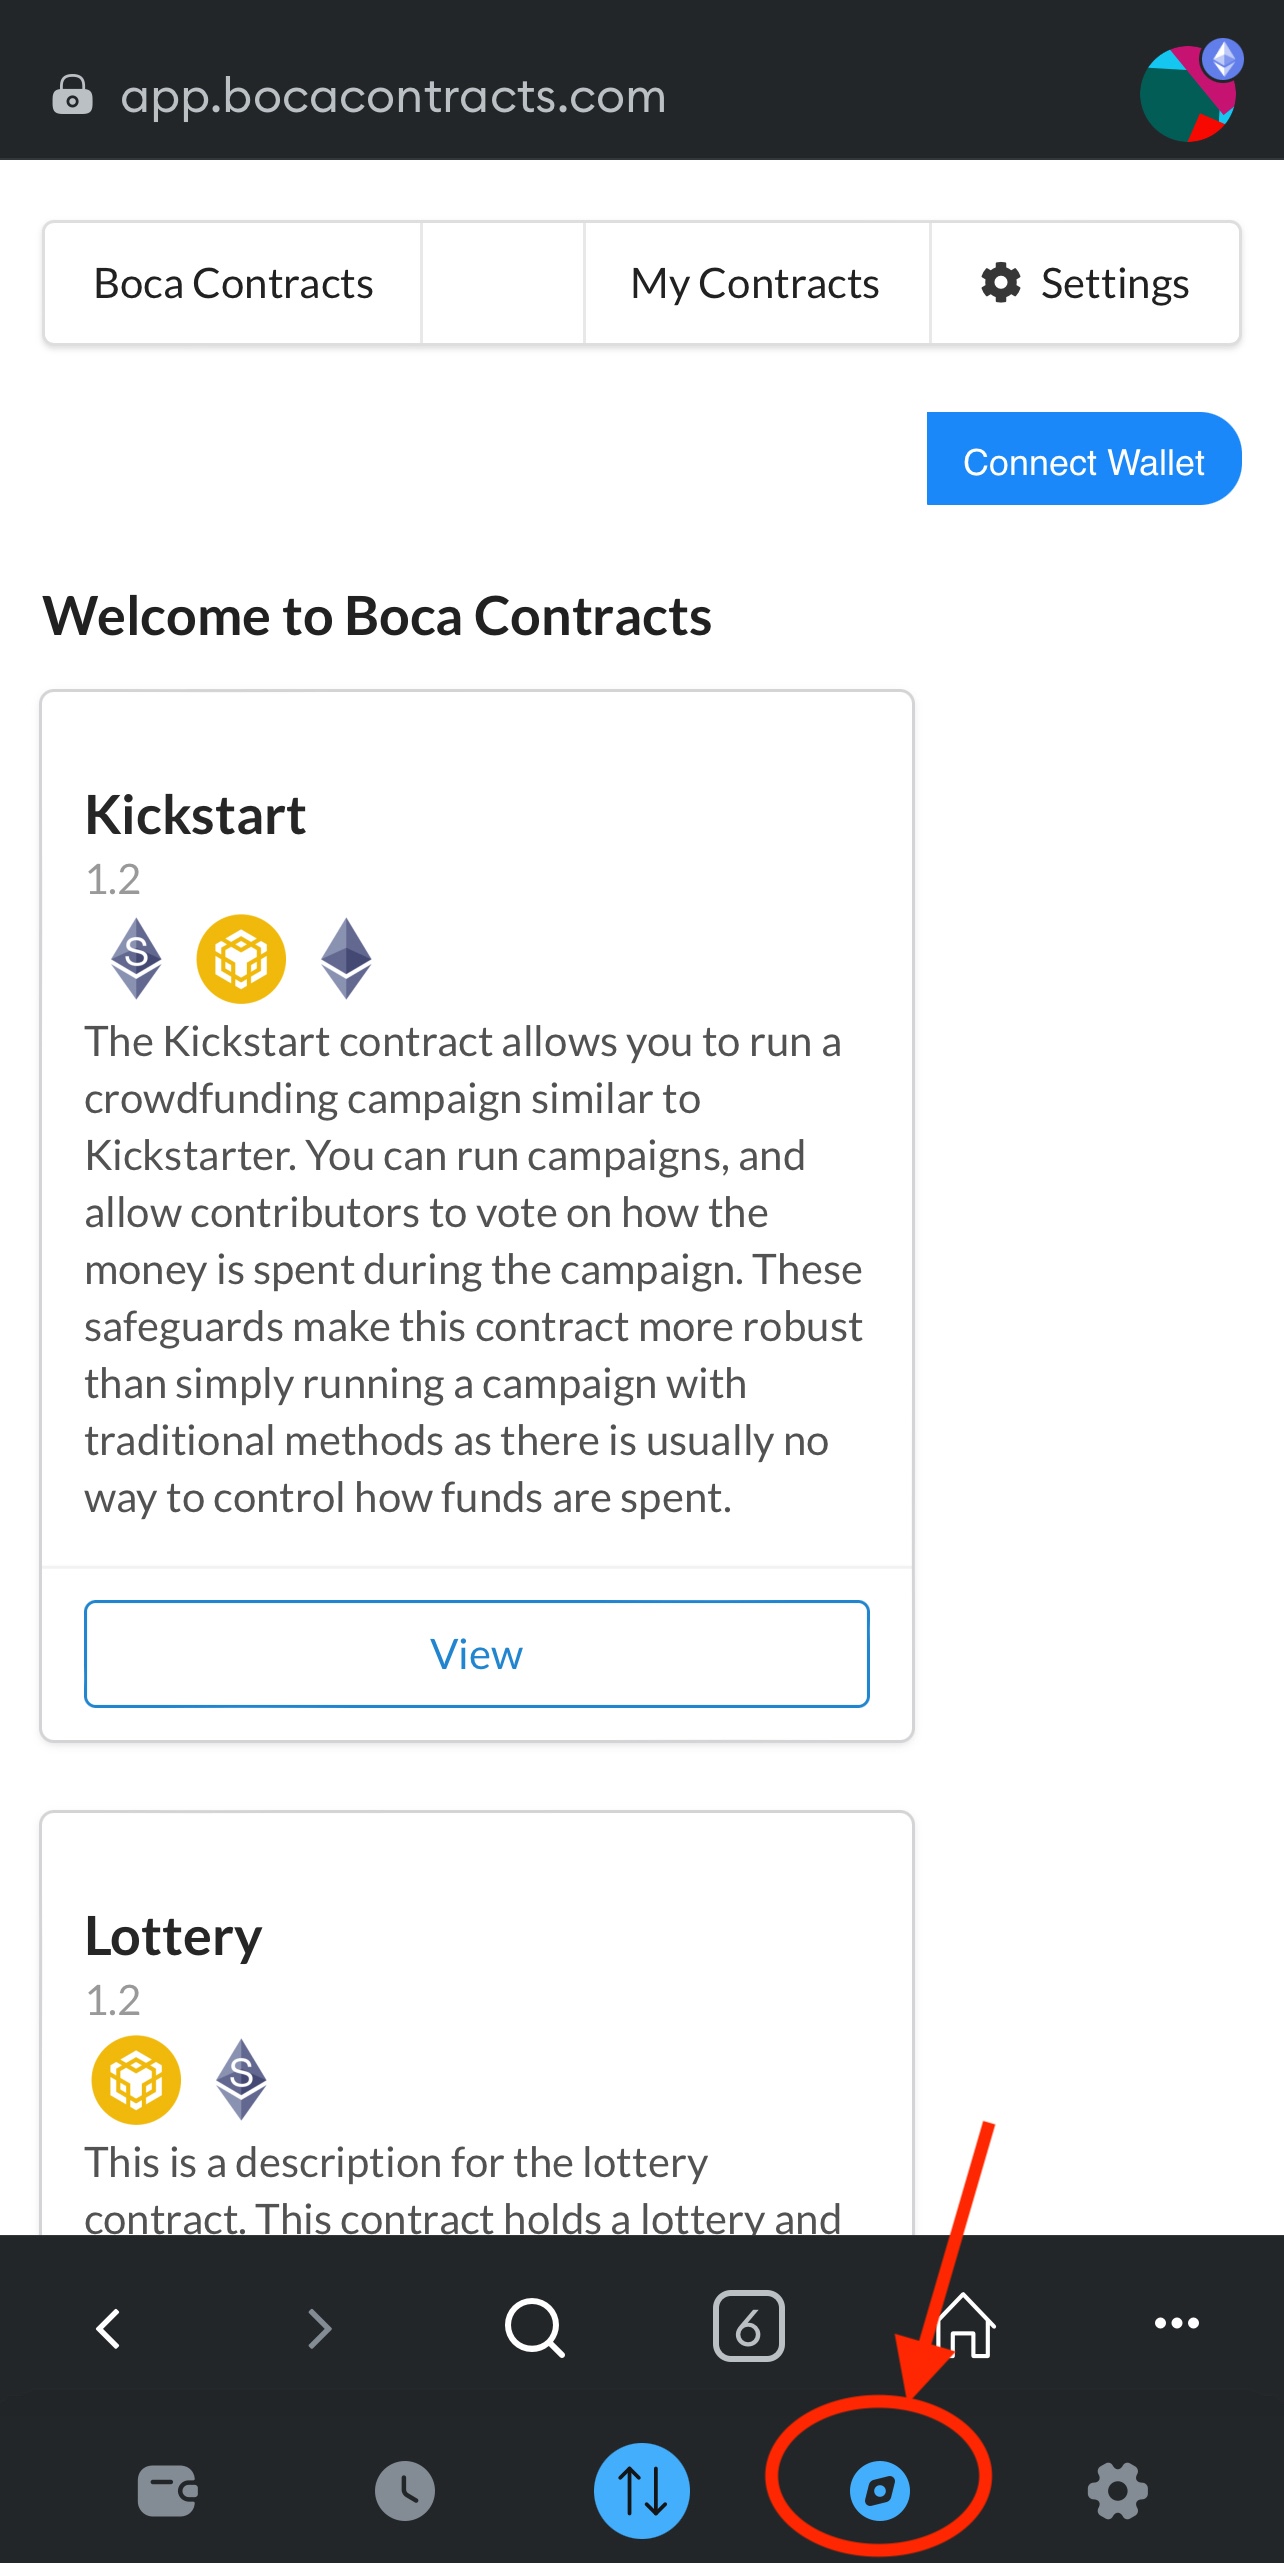
Task: Navigate forward with right chevron
Action: (x=319, y=2327)
